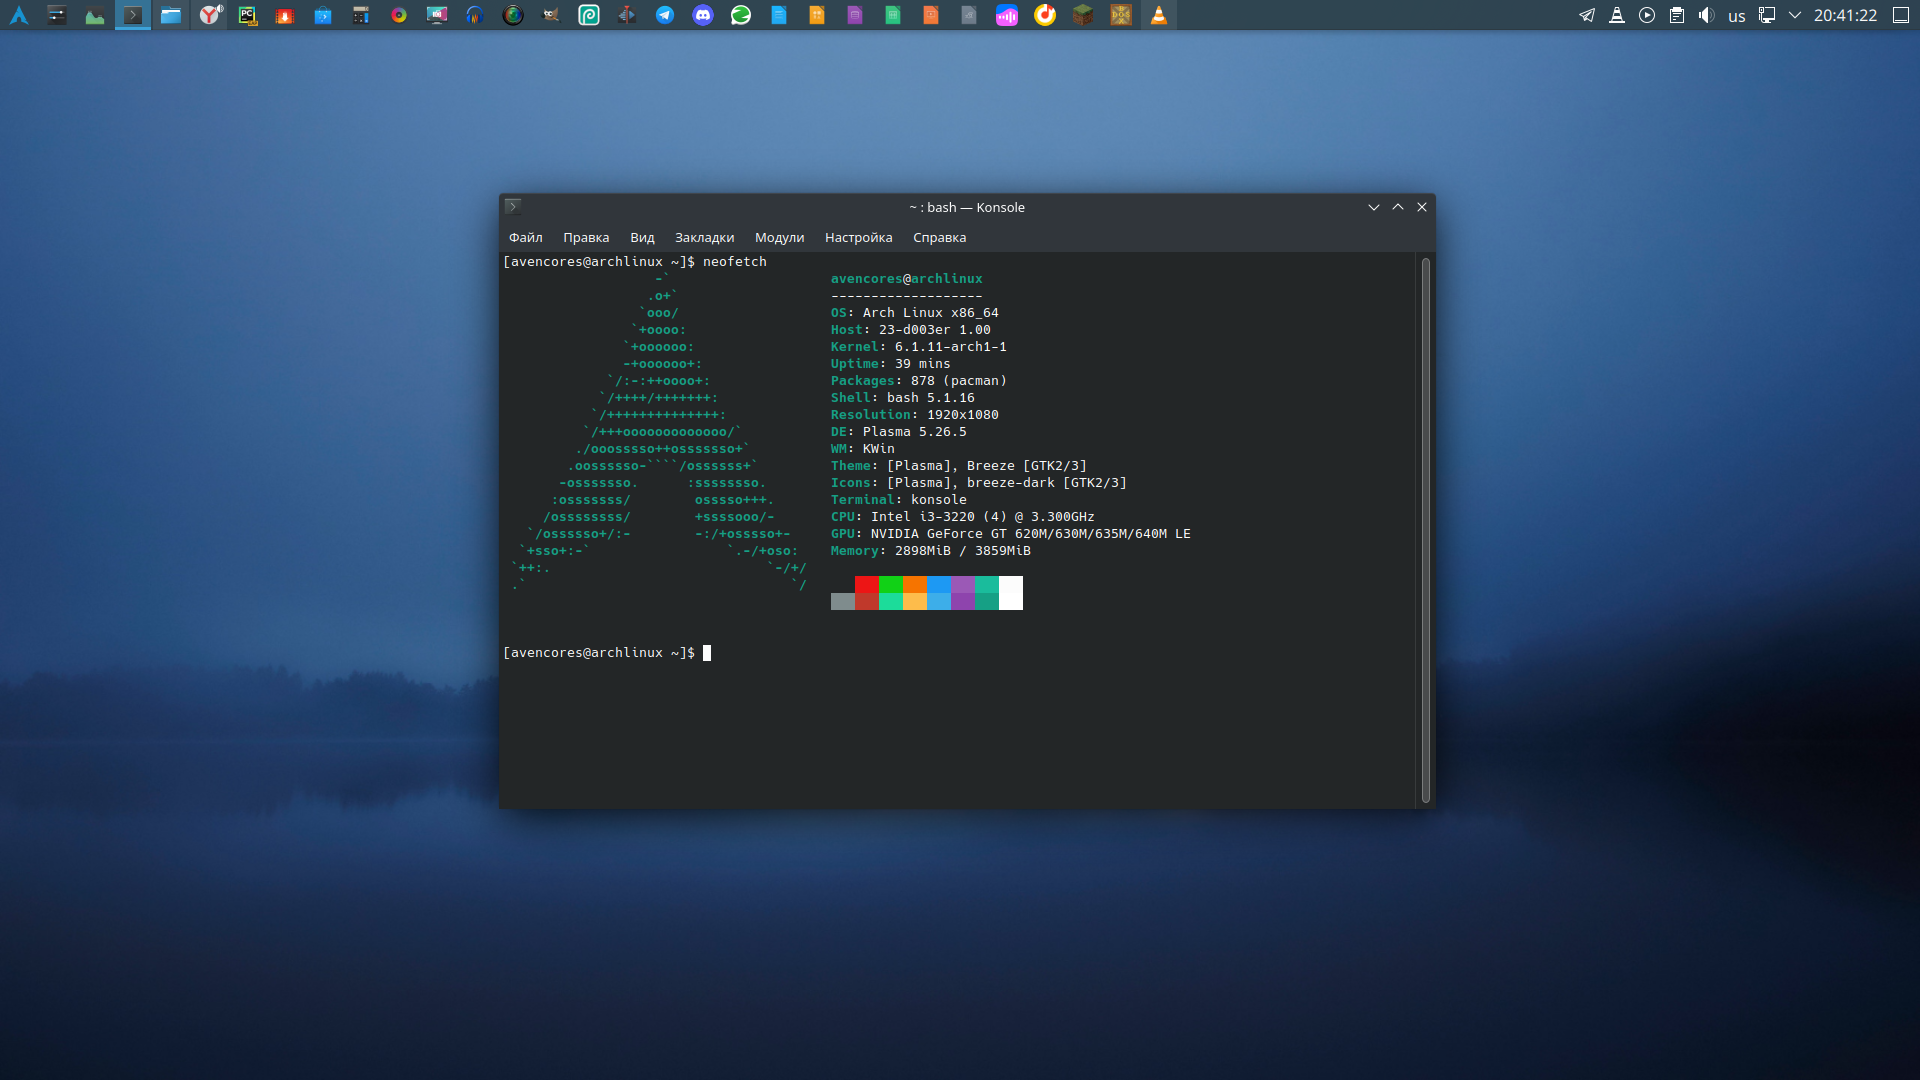Click the clock showing 20:41:22
1920x1080 pixels.
1845,15
